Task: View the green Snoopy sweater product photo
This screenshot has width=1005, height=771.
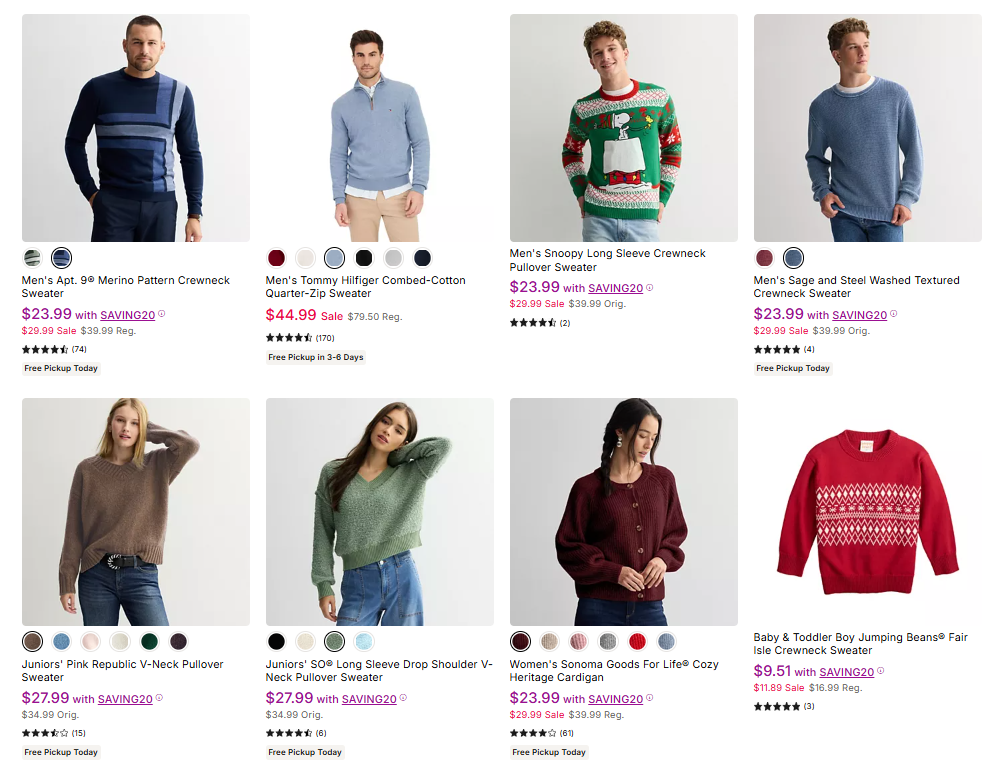Action: pyautogui.click(x=623, y=128)
